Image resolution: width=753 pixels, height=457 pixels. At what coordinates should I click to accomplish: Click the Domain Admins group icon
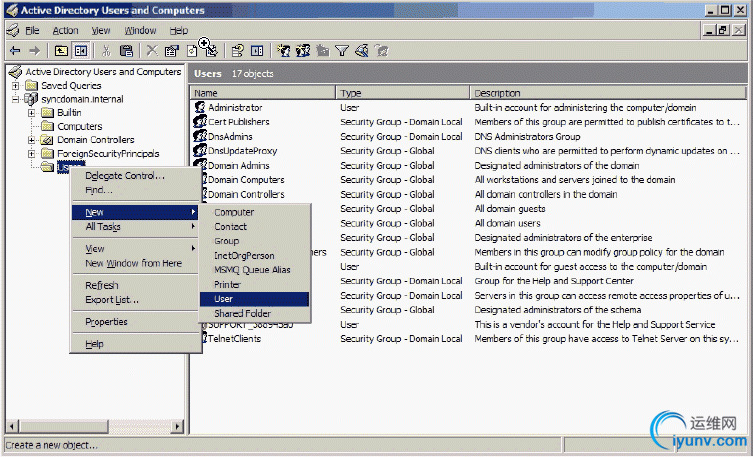click(200, 165)
